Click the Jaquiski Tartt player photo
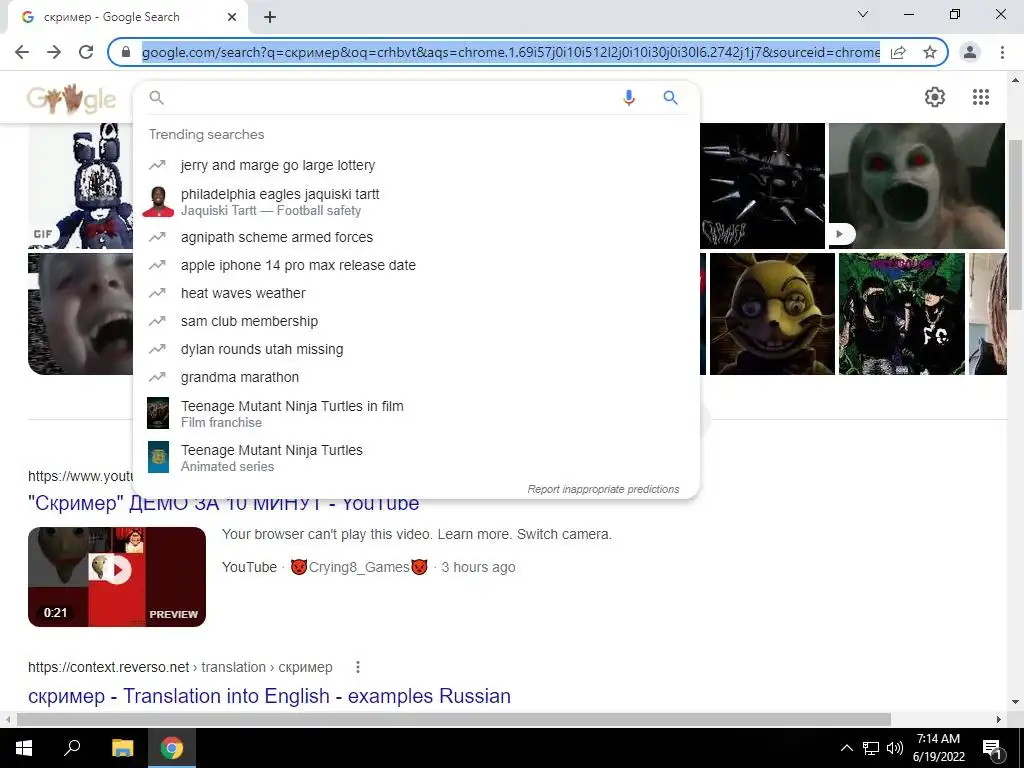The width and height of the screenshot is (1024, 768). (158, 202)
